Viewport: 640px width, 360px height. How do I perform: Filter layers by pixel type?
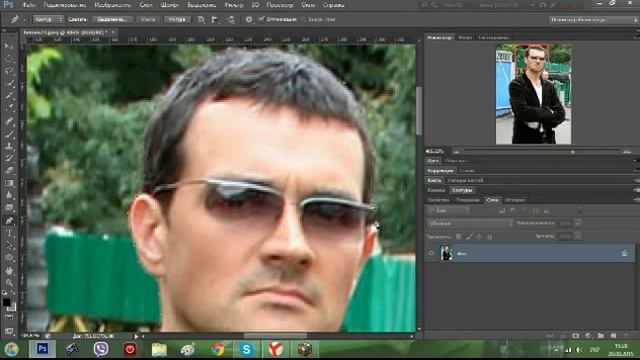[x=502, y=211]
